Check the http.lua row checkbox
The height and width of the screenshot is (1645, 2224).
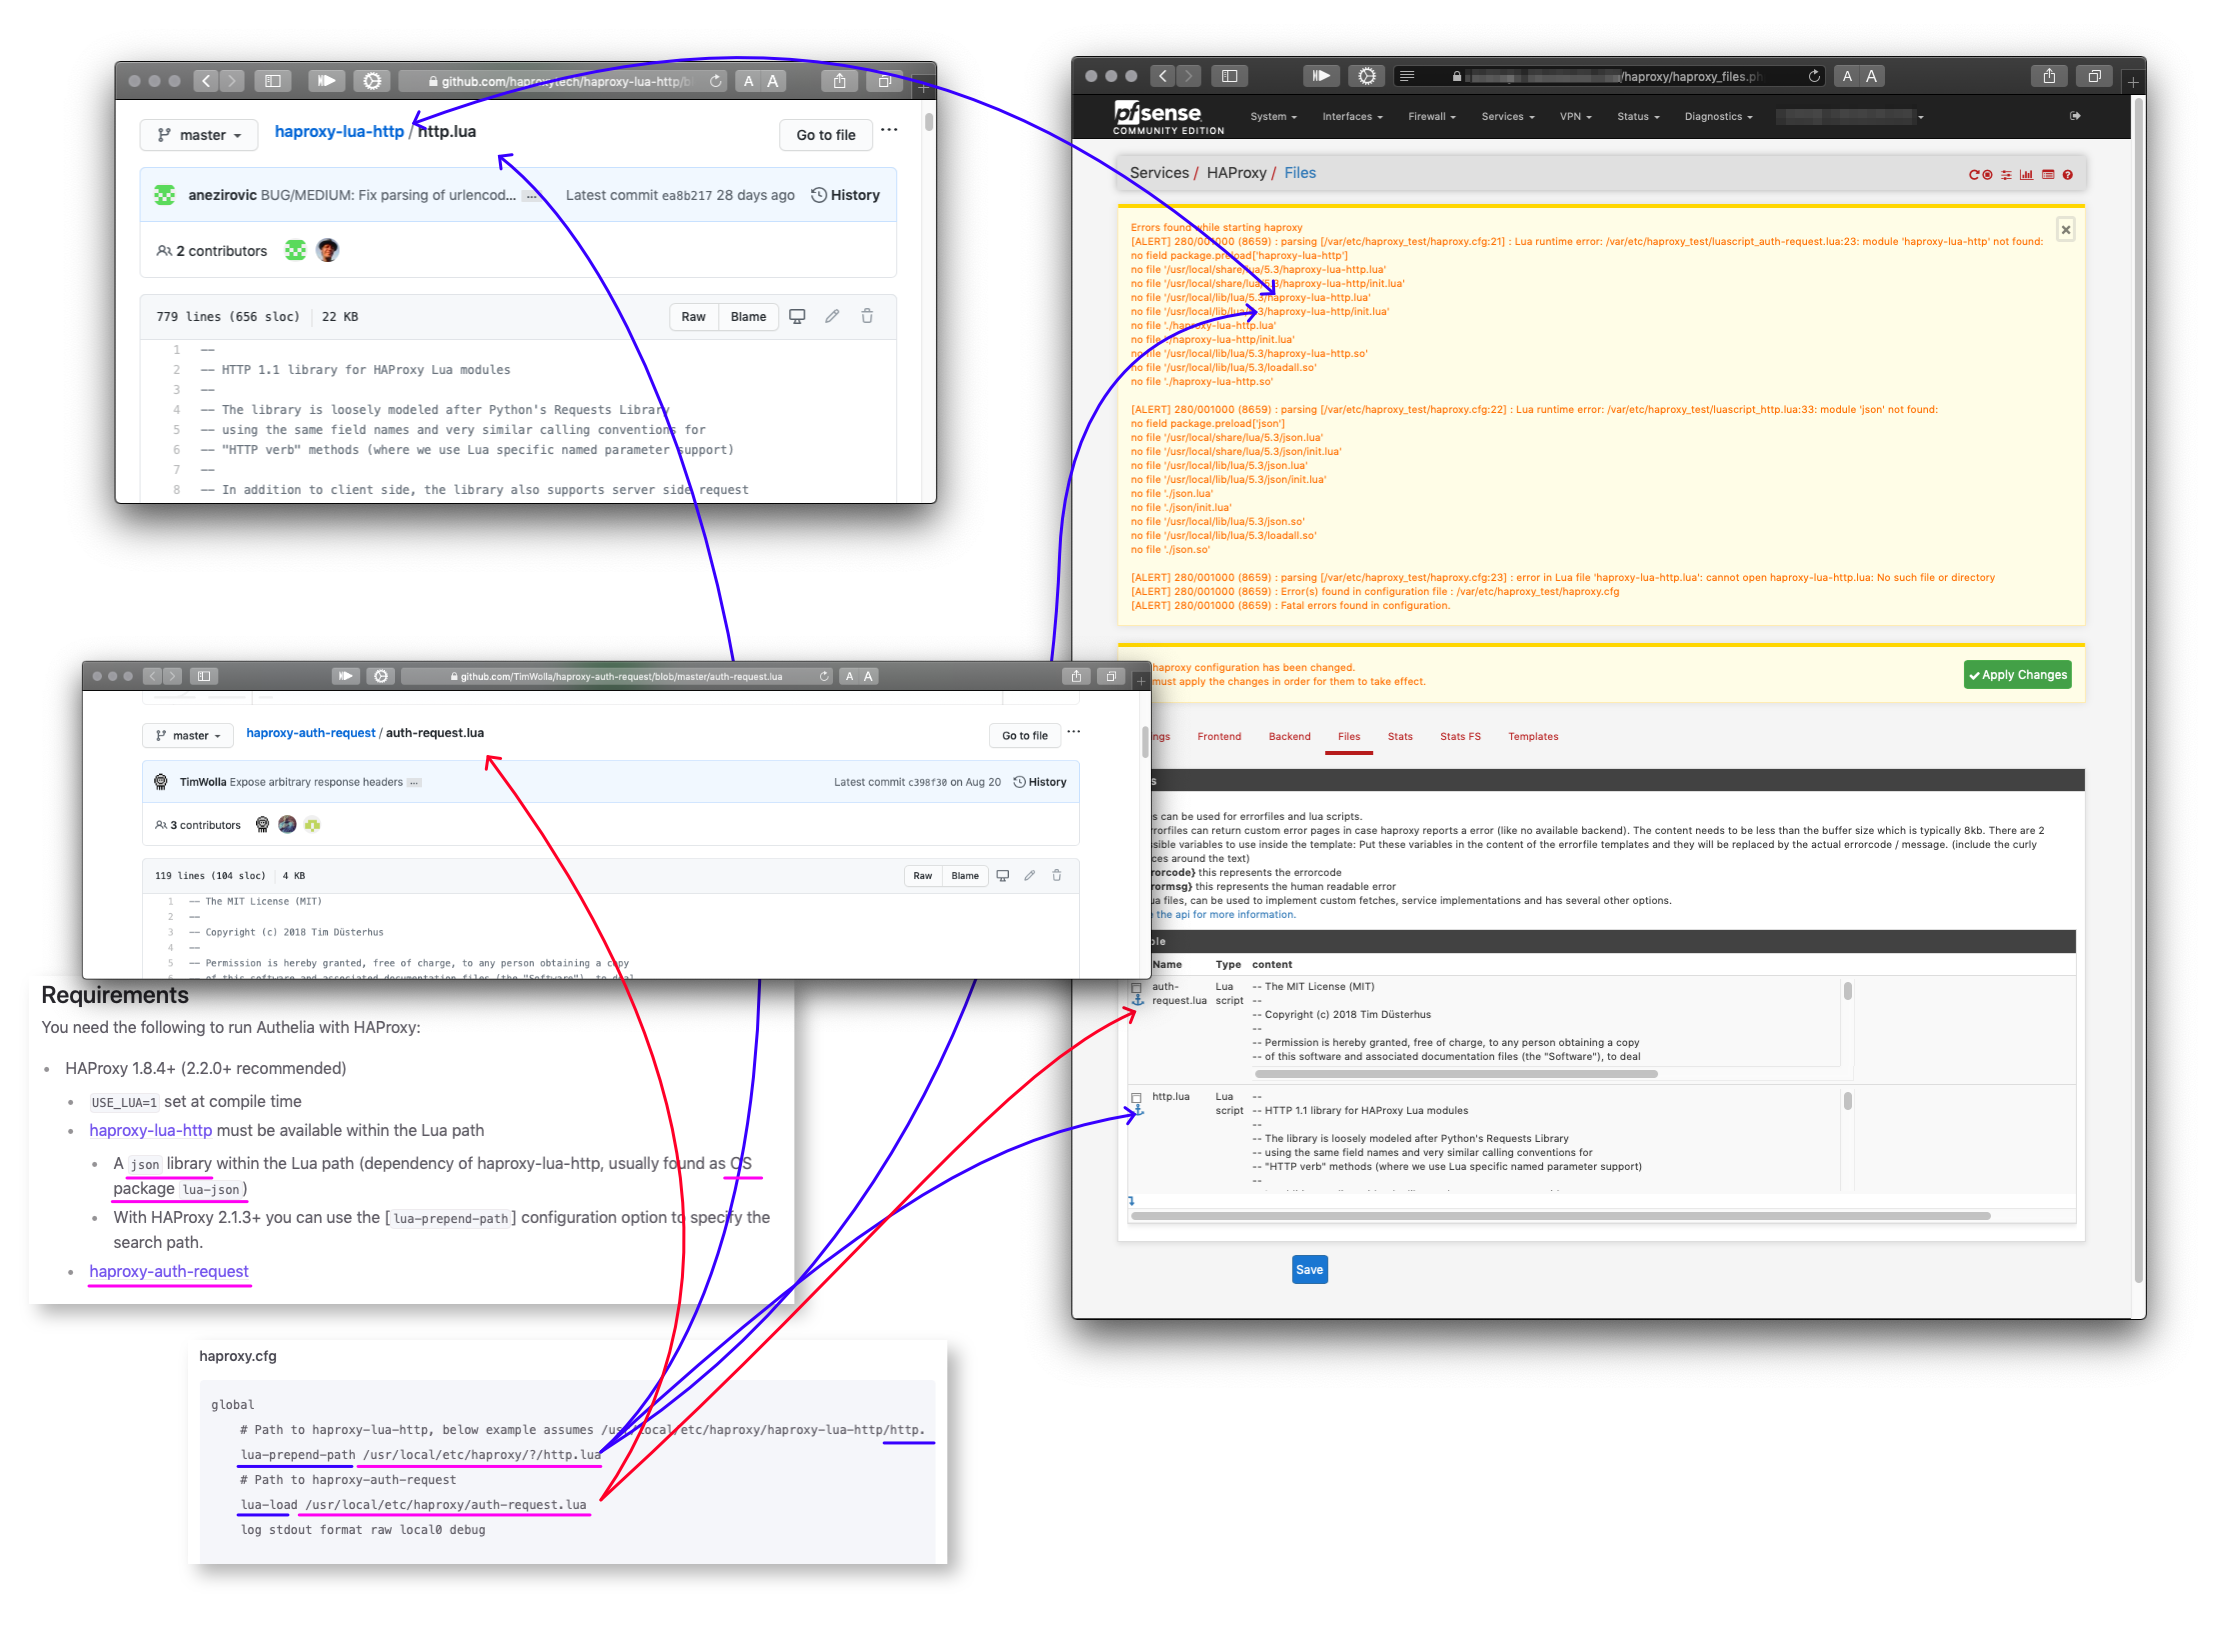[x=1137, y=1097]
